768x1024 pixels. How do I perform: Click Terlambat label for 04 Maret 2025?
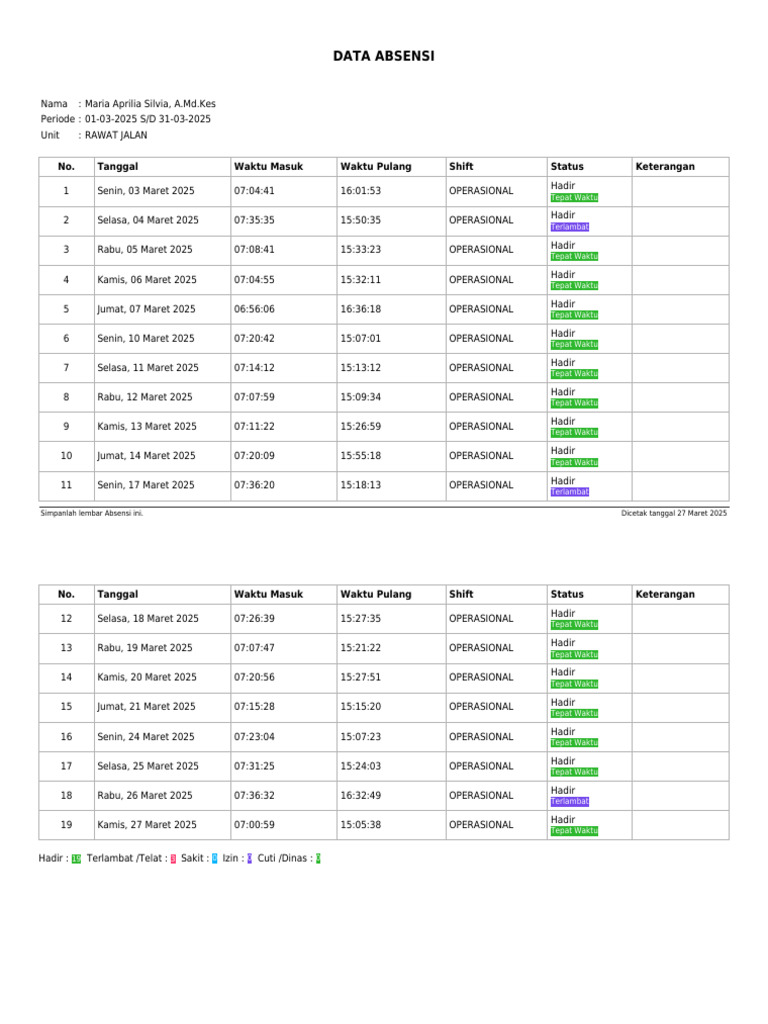(569, 227)
